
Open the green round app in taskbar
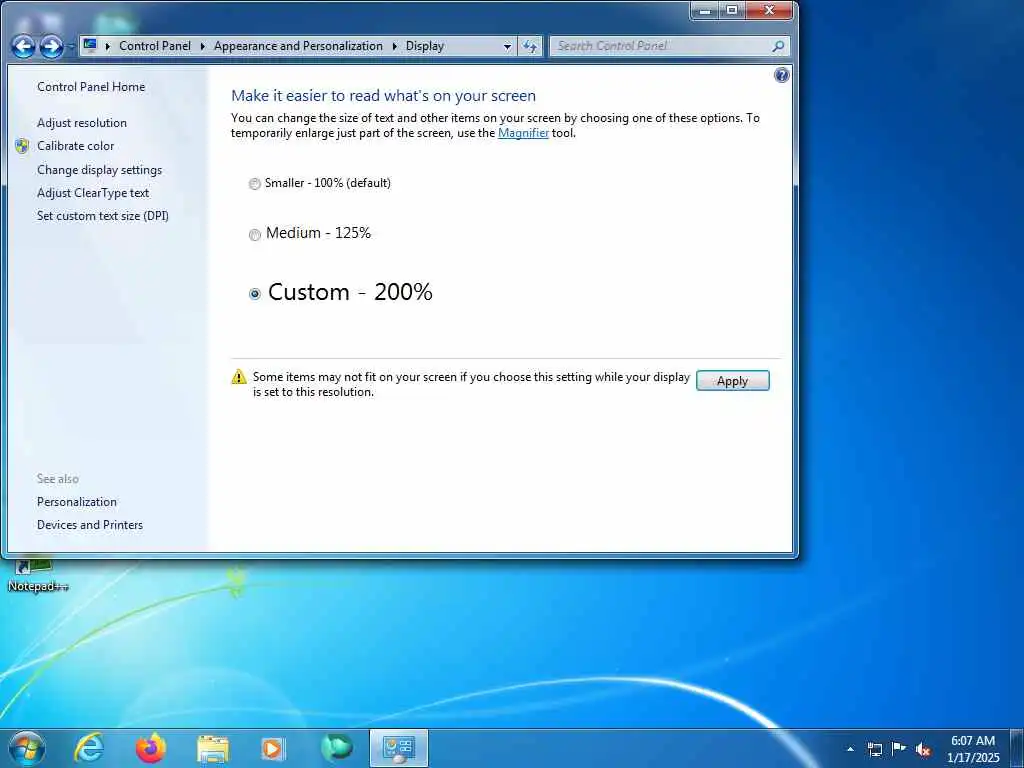tap(337, 748)
